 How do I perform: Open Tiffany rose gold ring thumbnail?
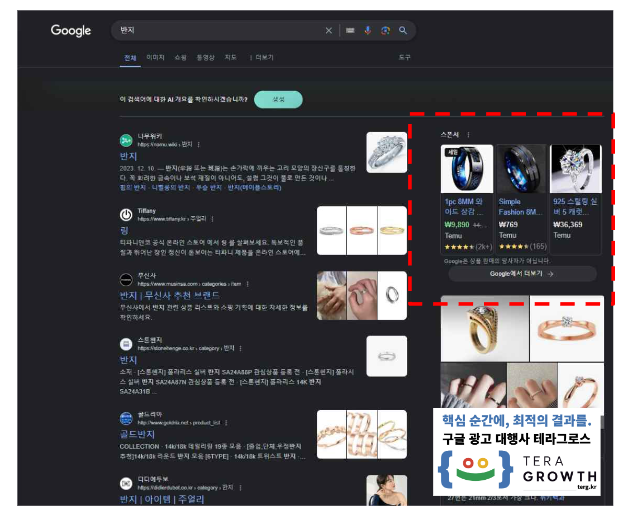point(362,231)
